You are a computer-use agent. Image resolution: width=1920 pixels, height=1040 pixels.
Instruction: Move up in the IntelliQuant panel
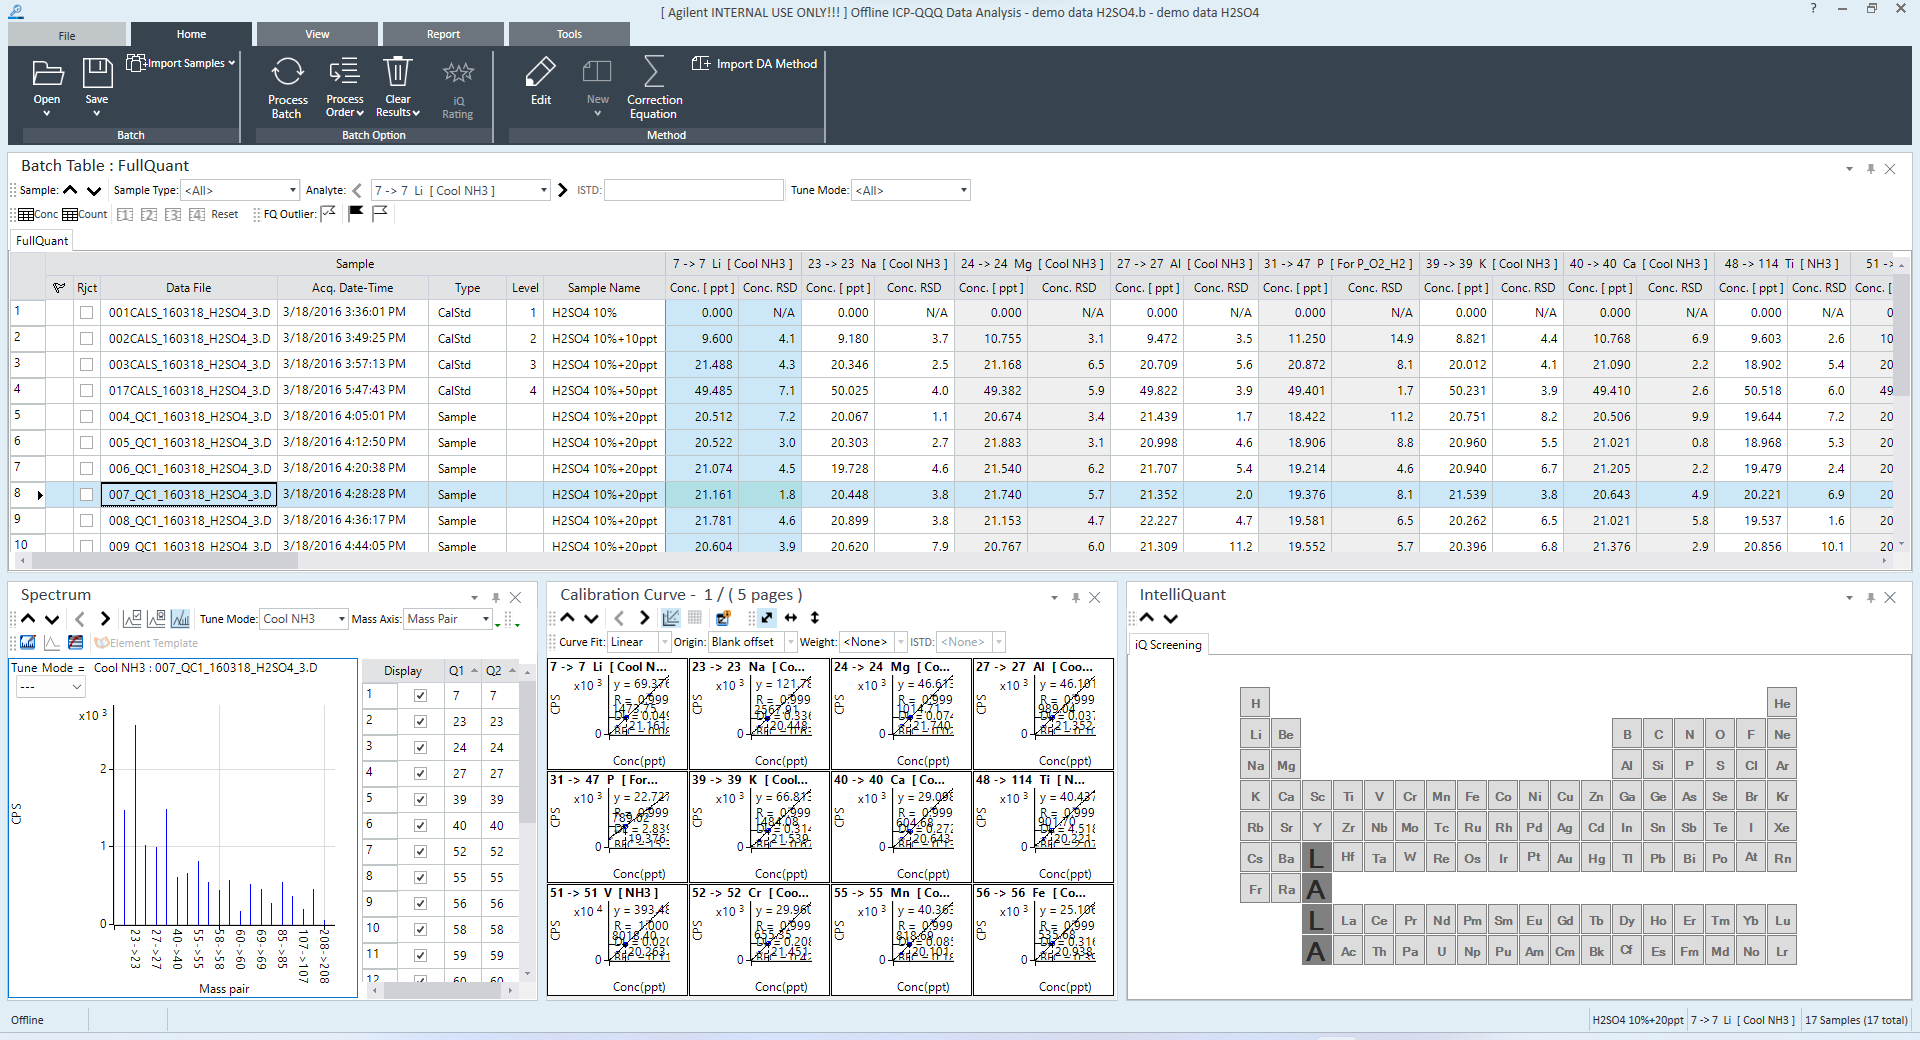[1147, 618]
